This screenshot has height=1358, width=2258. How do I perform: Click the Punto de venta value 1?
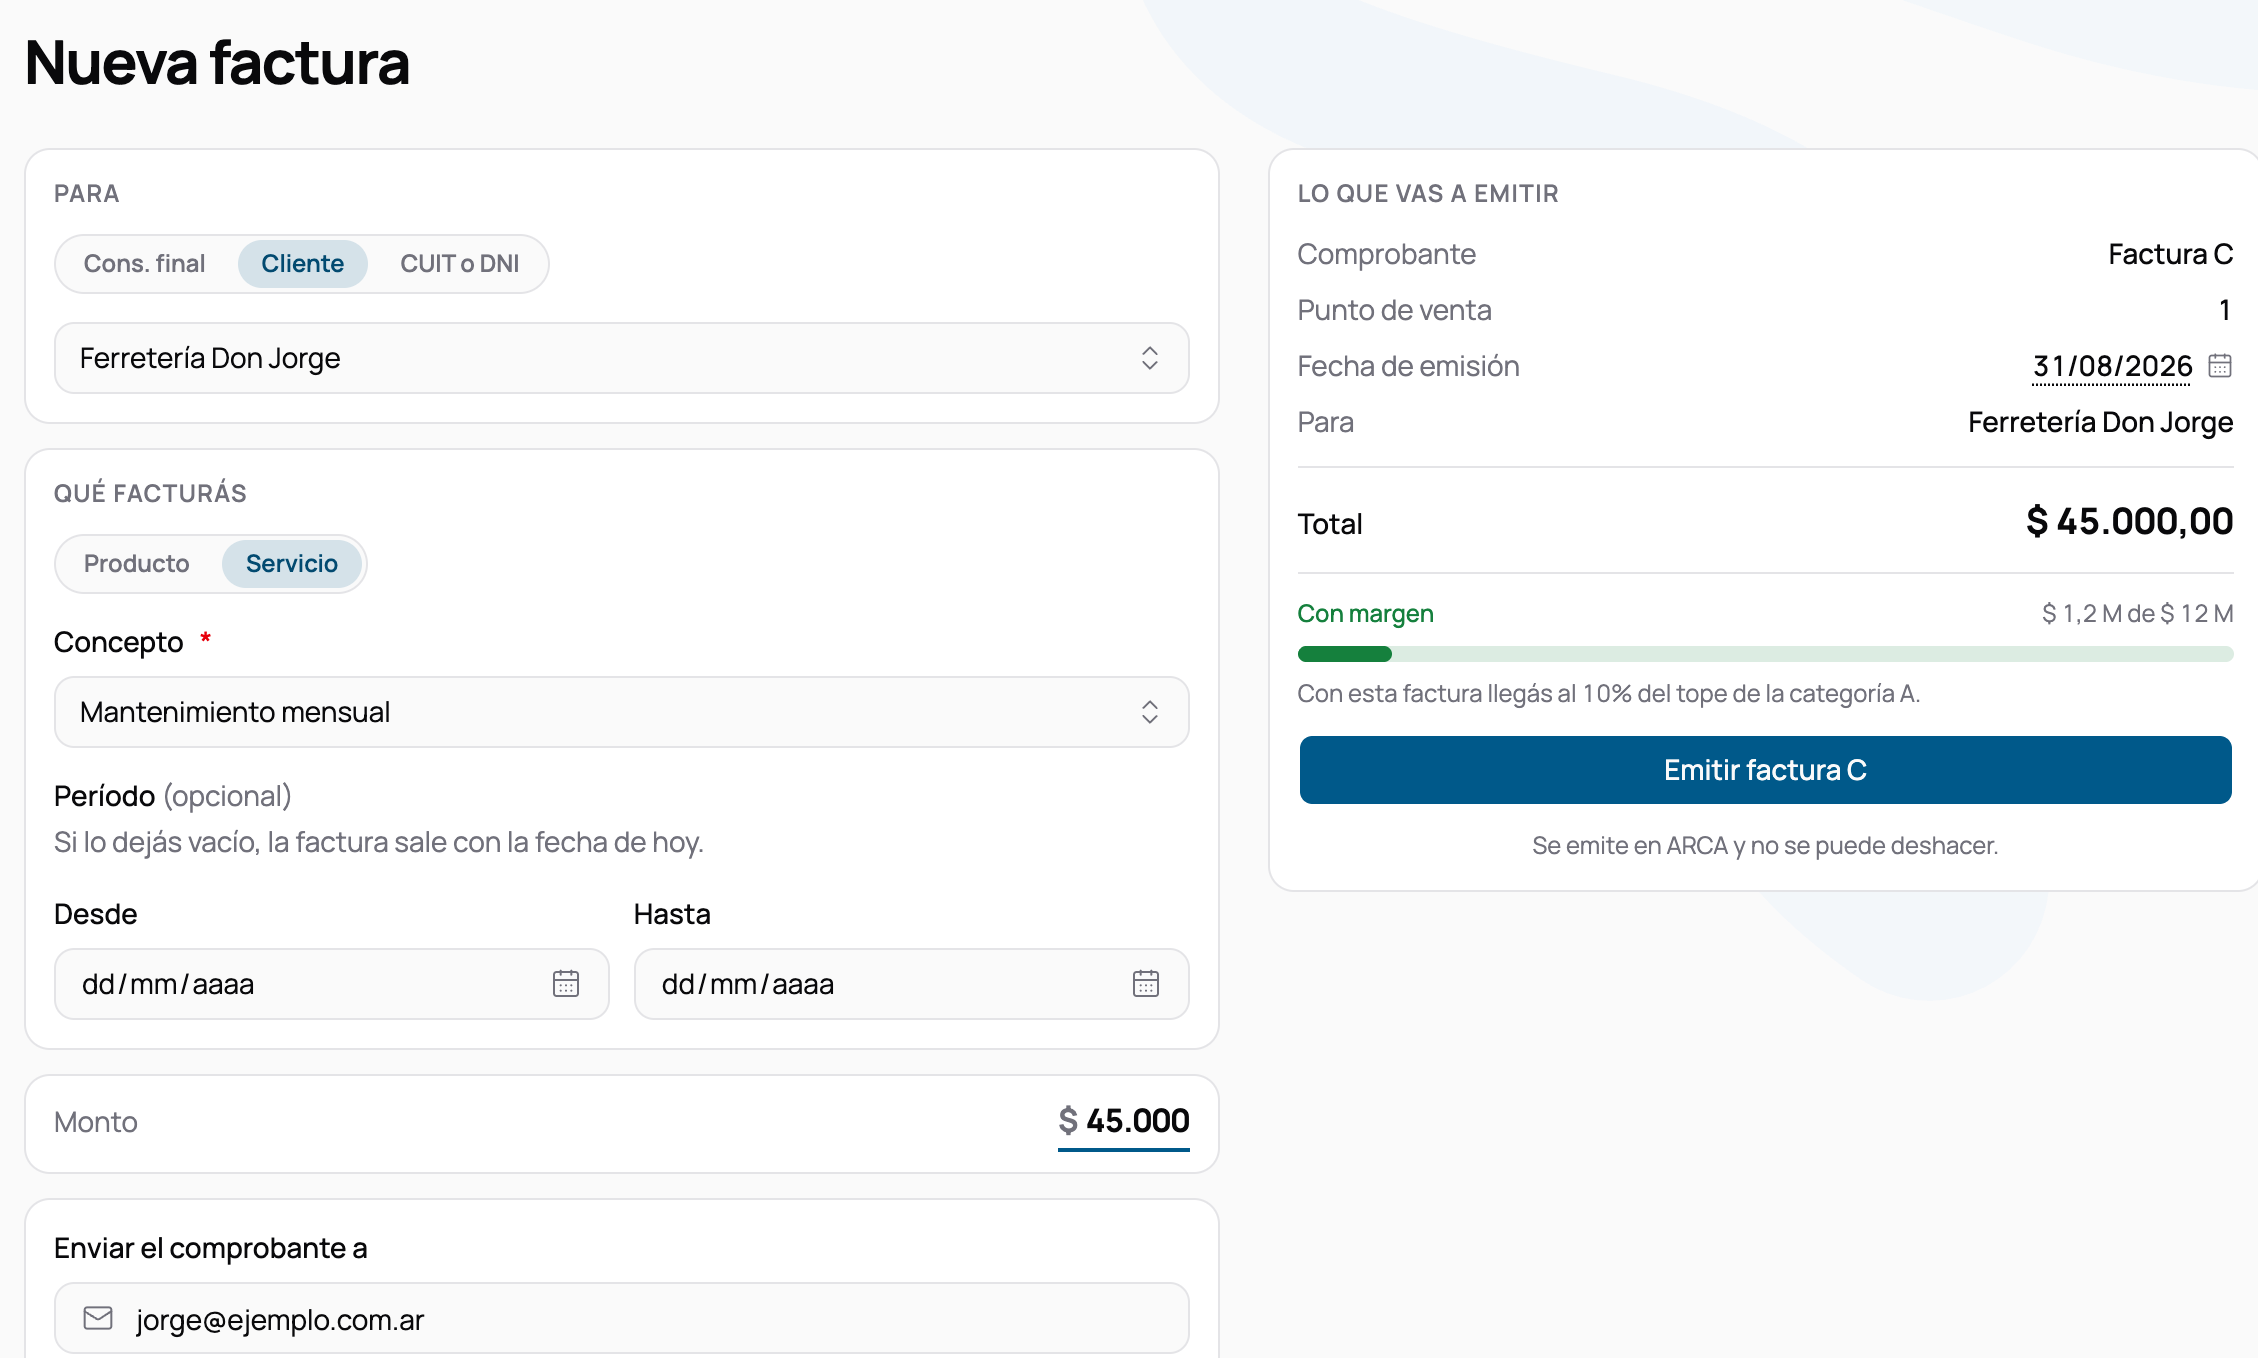(2225, 310)
